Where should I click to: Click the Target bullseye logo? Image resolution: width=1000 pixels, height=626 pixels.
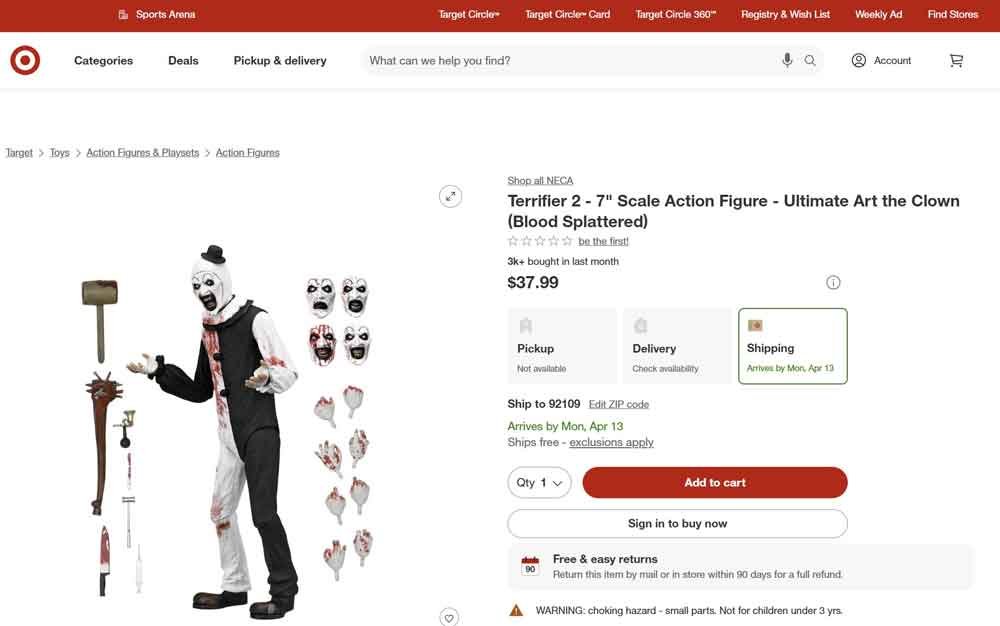[x=25, y=61]
